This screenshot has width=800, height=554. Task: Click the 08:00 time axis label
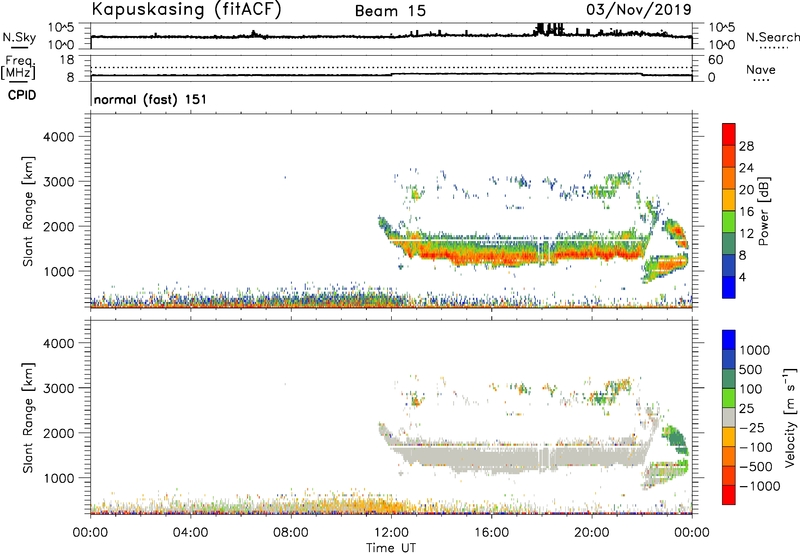click(x=291, y=533)
